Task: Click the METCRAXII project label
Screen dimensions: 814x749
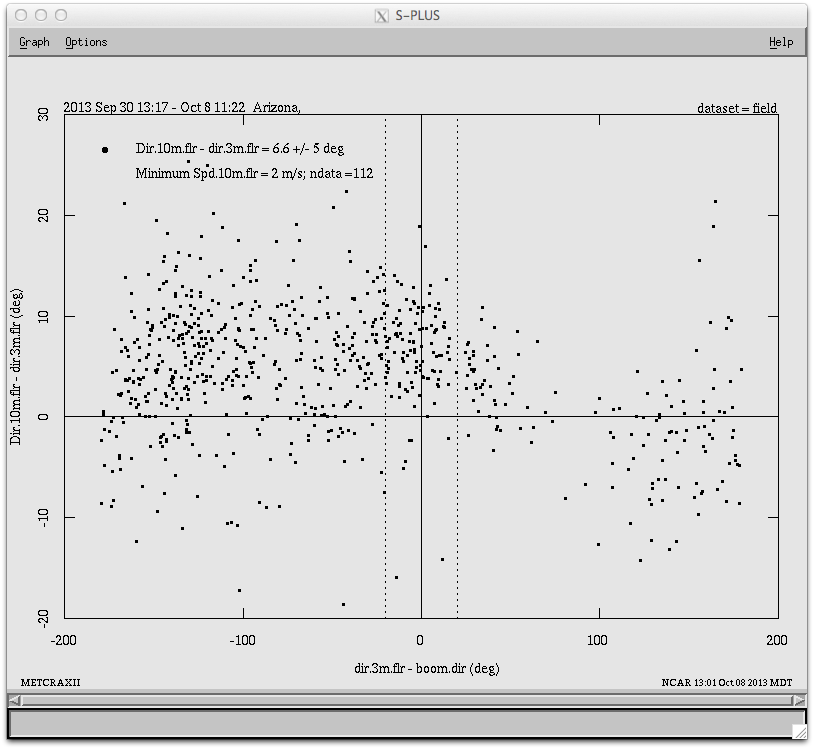Action: point(50,683)
